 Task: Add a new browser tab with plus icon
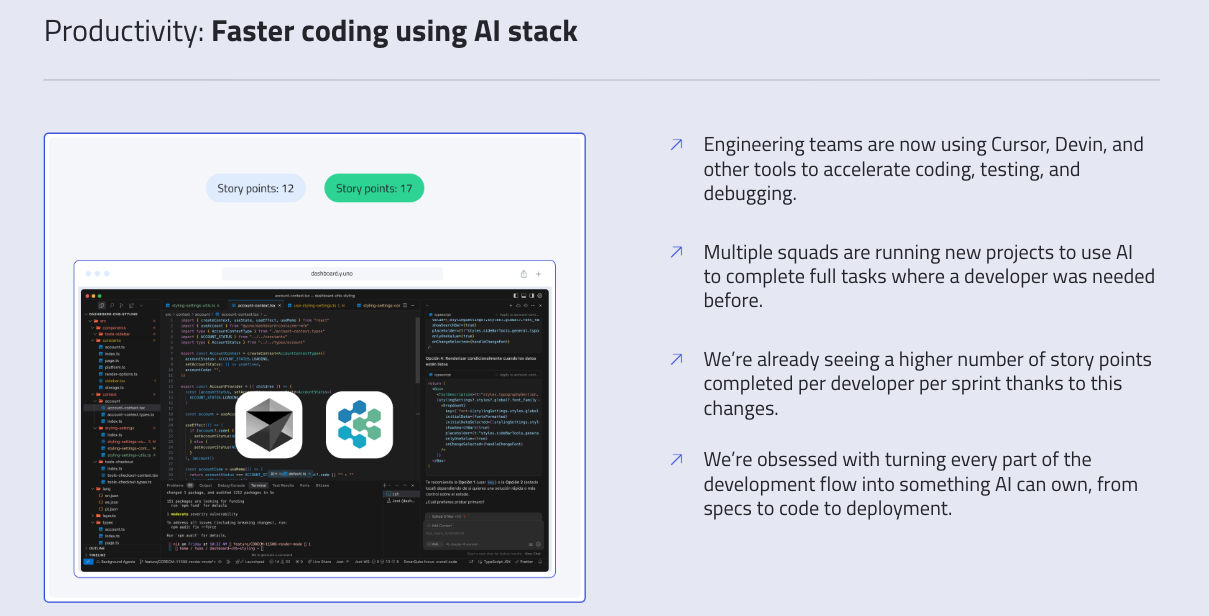coord(538,274)
